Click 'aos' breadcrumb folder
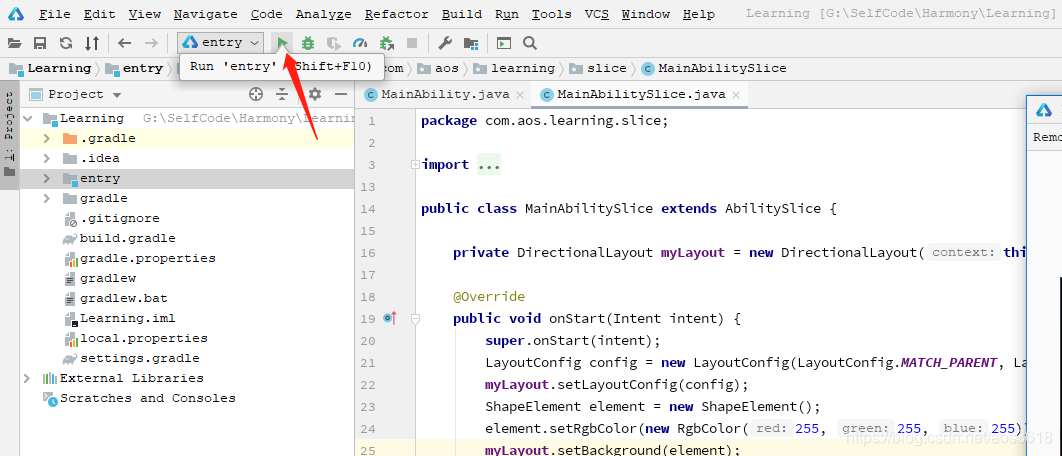1062x456 pixels. 438,68
